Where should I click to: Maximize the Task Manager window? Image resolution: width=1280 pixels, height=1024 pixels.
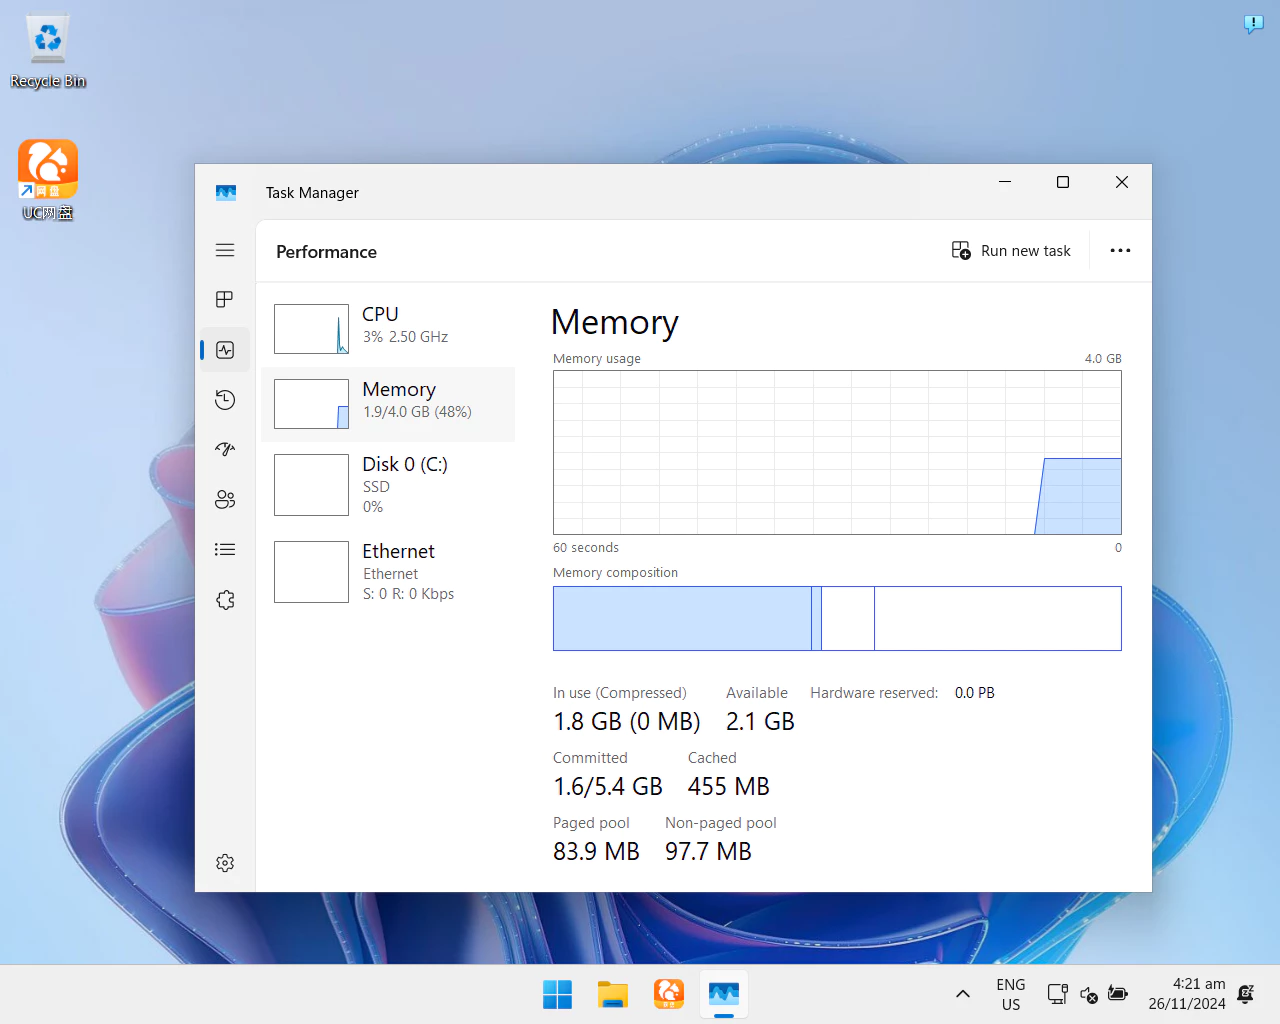pos(1063,182)
